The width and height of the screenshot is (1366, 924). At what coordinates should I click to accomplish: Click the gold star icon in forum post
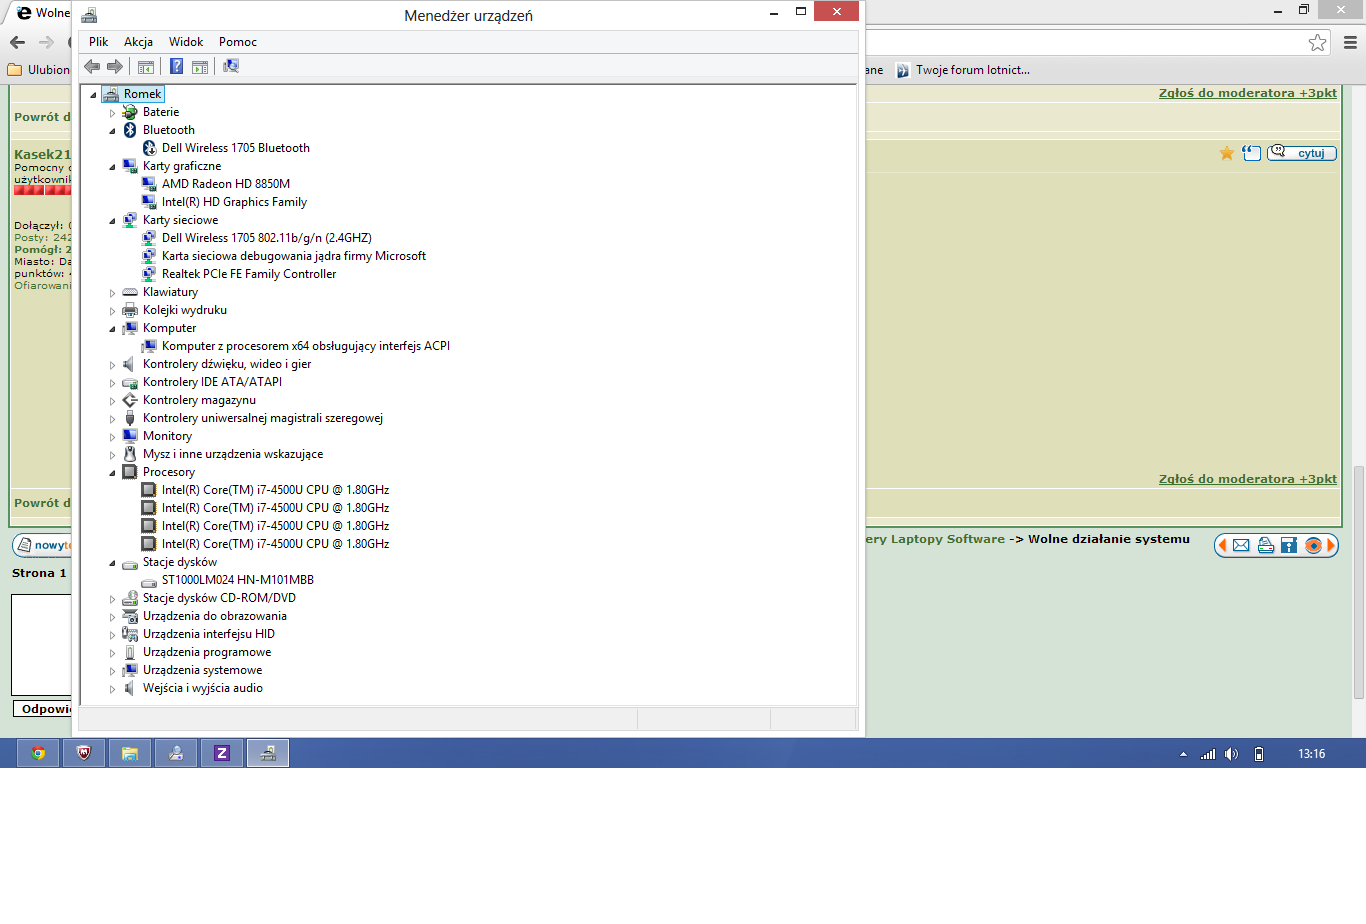(1227, 153)
